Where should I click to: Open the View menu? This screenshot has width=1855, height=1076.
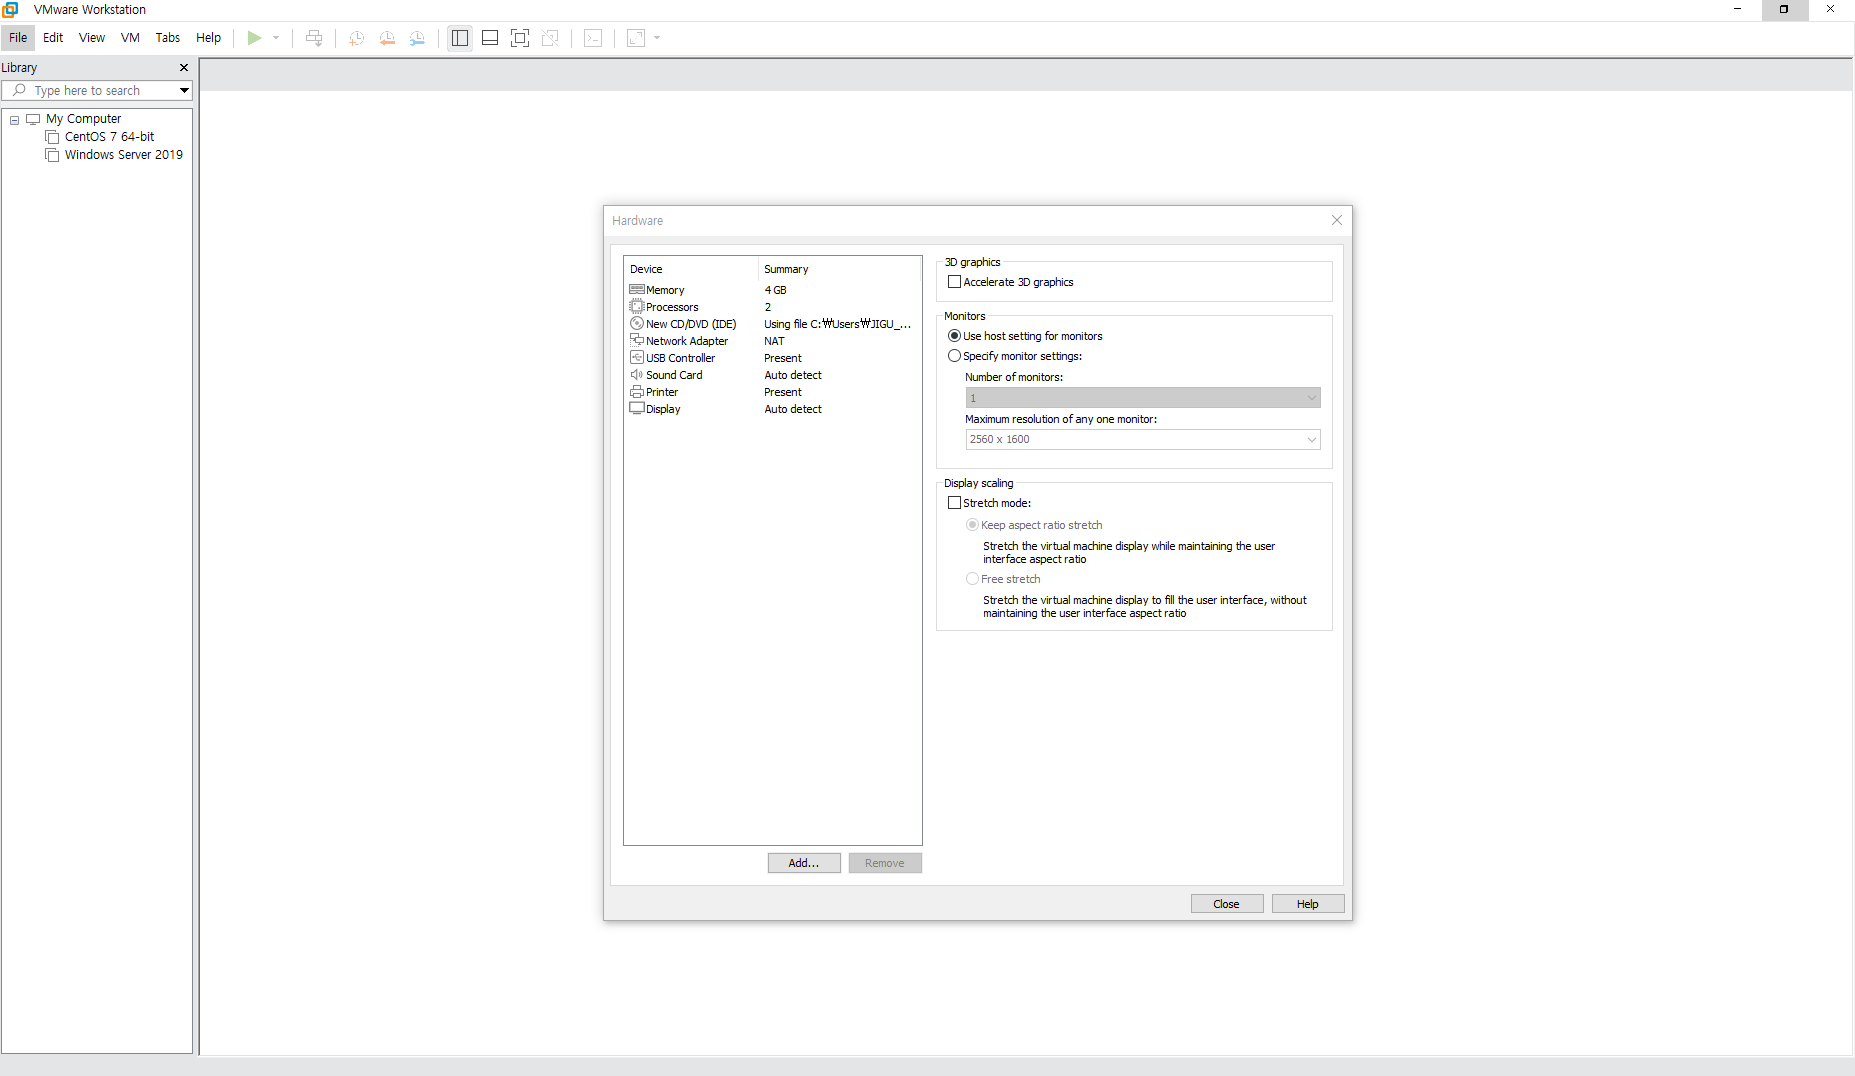[x=92, y=38]
